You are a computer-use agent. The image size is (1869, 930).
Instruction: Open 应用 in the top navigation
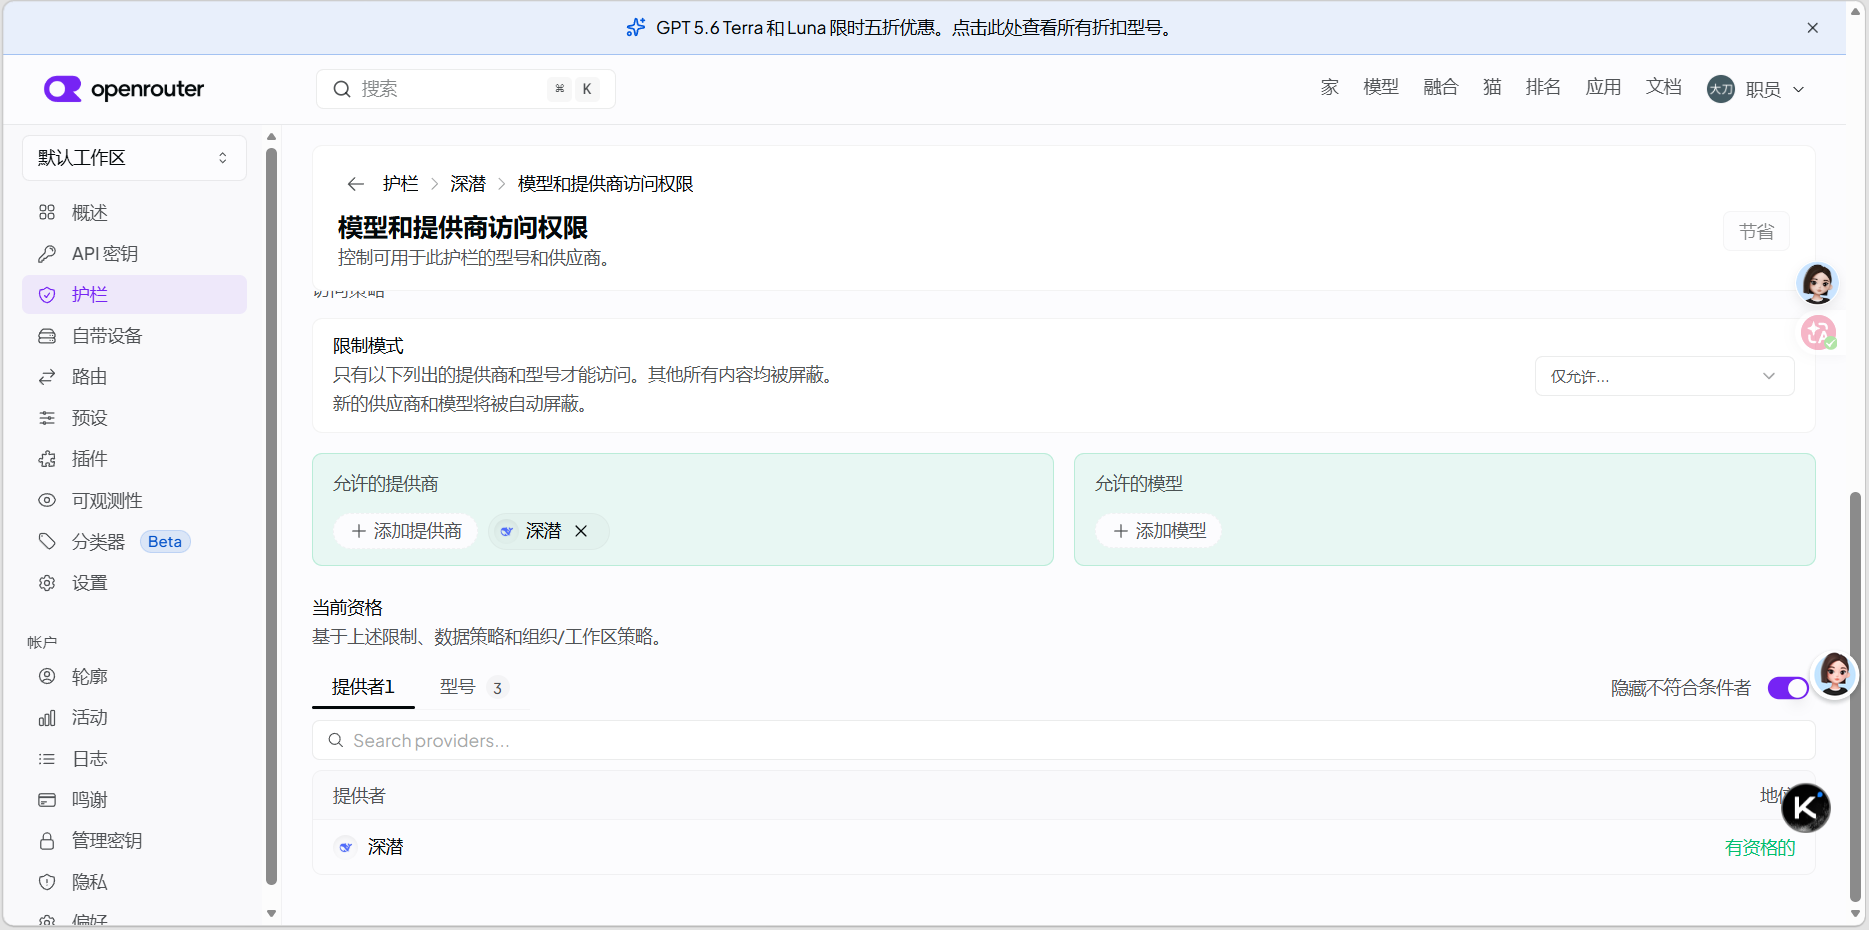[x=1603, y=87]
